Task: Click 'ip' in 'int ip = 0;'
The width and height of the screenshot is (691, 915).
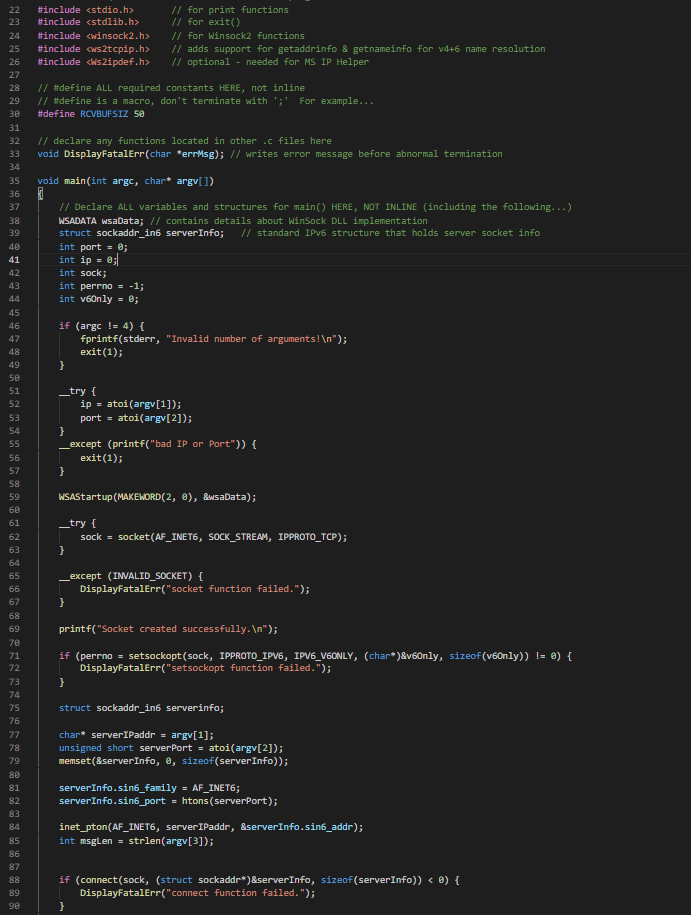Action: tap(85, 260)
